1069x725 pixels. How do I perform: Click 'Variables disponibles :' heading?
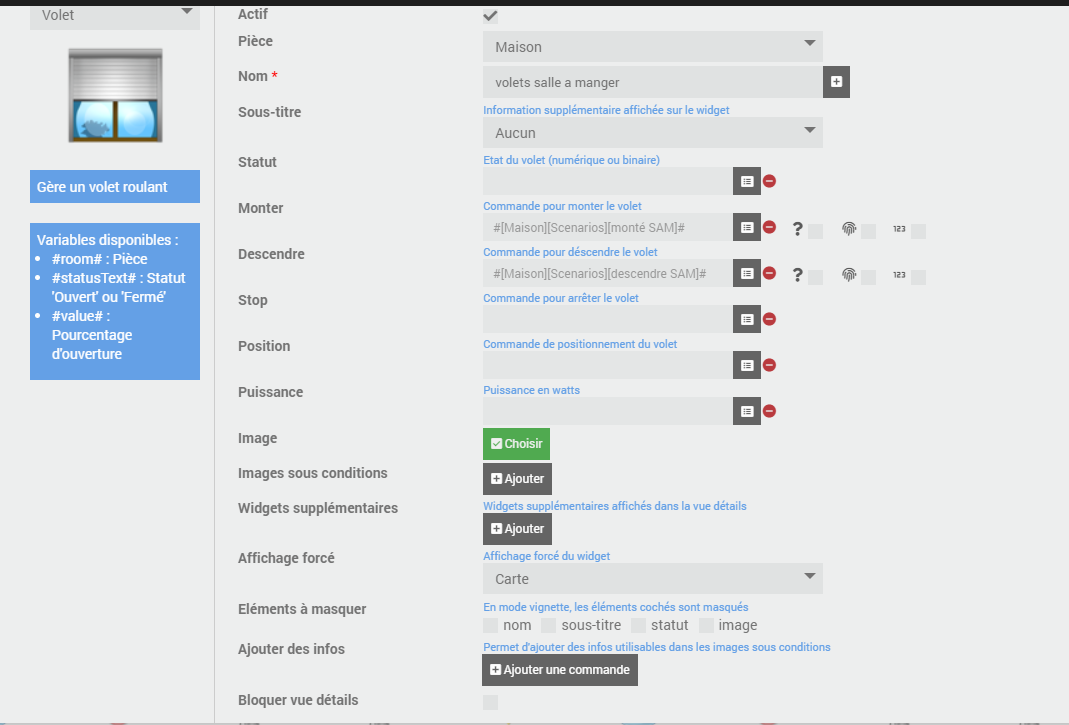pyautogui.click(x=108, y=240)
